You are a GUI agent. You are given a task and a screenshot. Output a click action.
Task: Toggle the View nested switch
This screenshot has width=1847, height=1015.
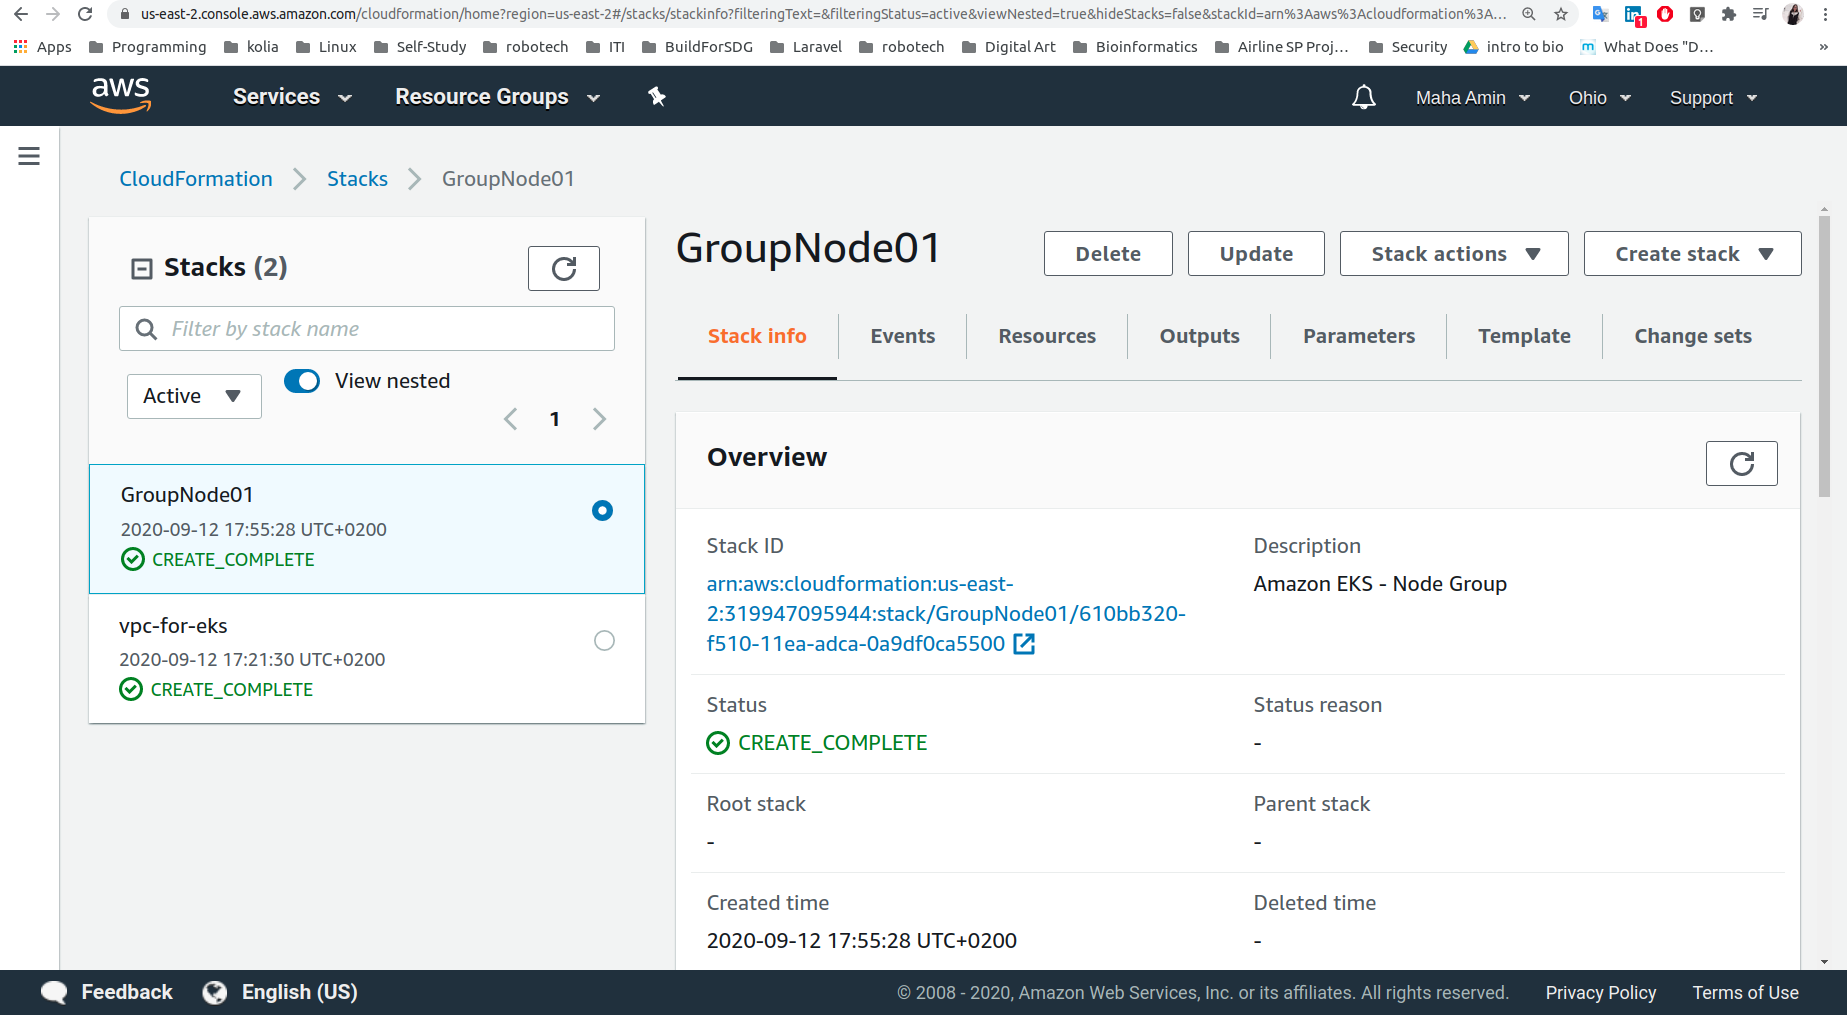tap(302, 381)
